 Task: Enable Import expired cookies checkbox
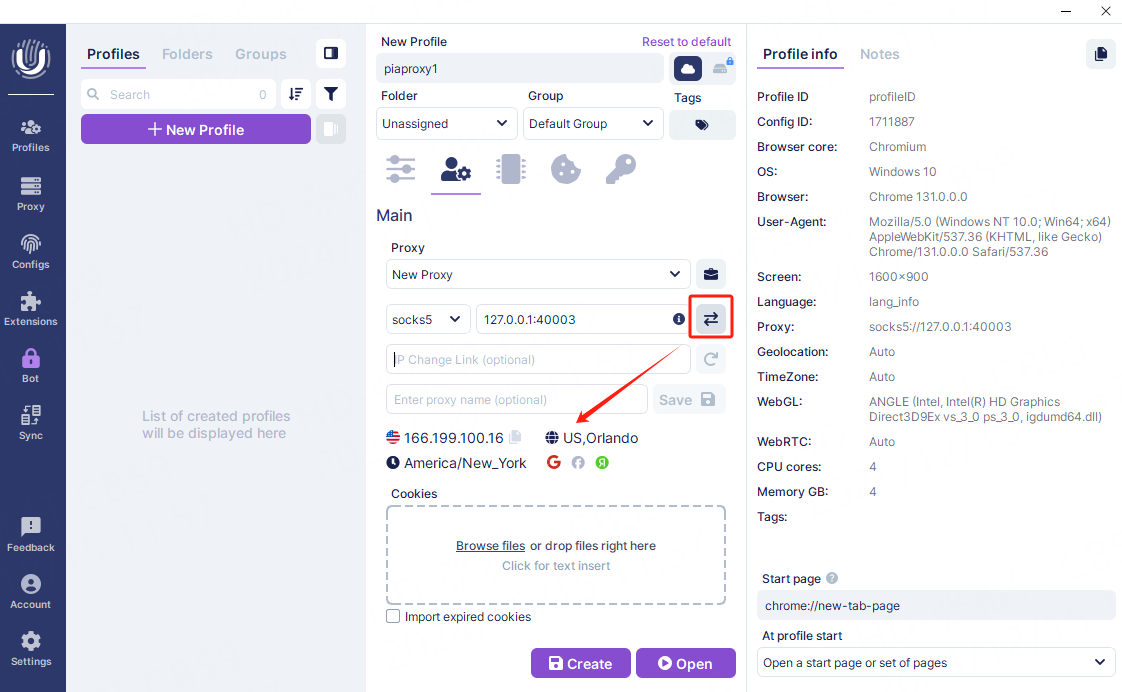tap(393, 617)
